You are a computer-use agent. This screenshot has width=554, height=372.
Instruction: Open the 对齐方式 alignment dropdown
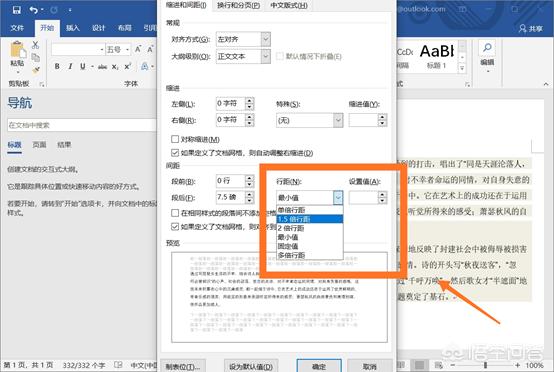[243, 39]
